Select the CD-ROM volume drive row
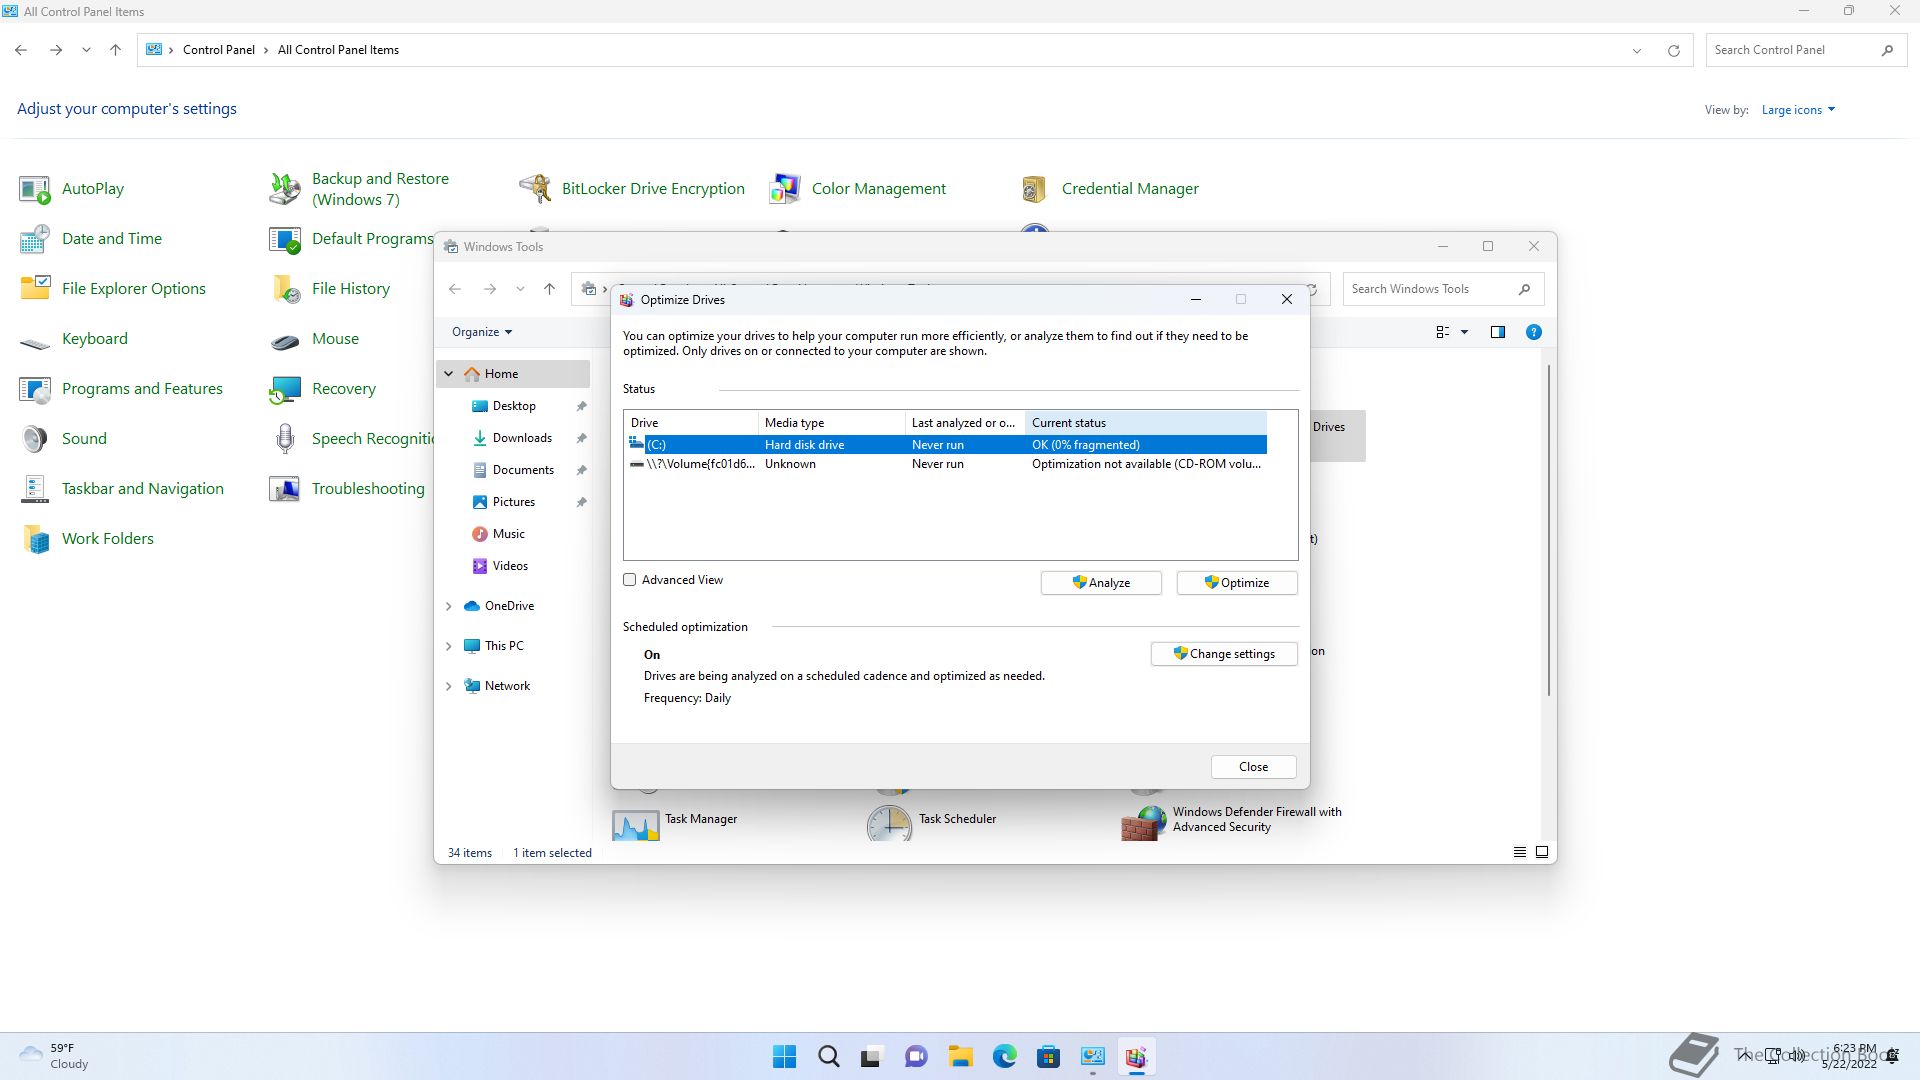 pyautogui.click(x=945, y=464)
